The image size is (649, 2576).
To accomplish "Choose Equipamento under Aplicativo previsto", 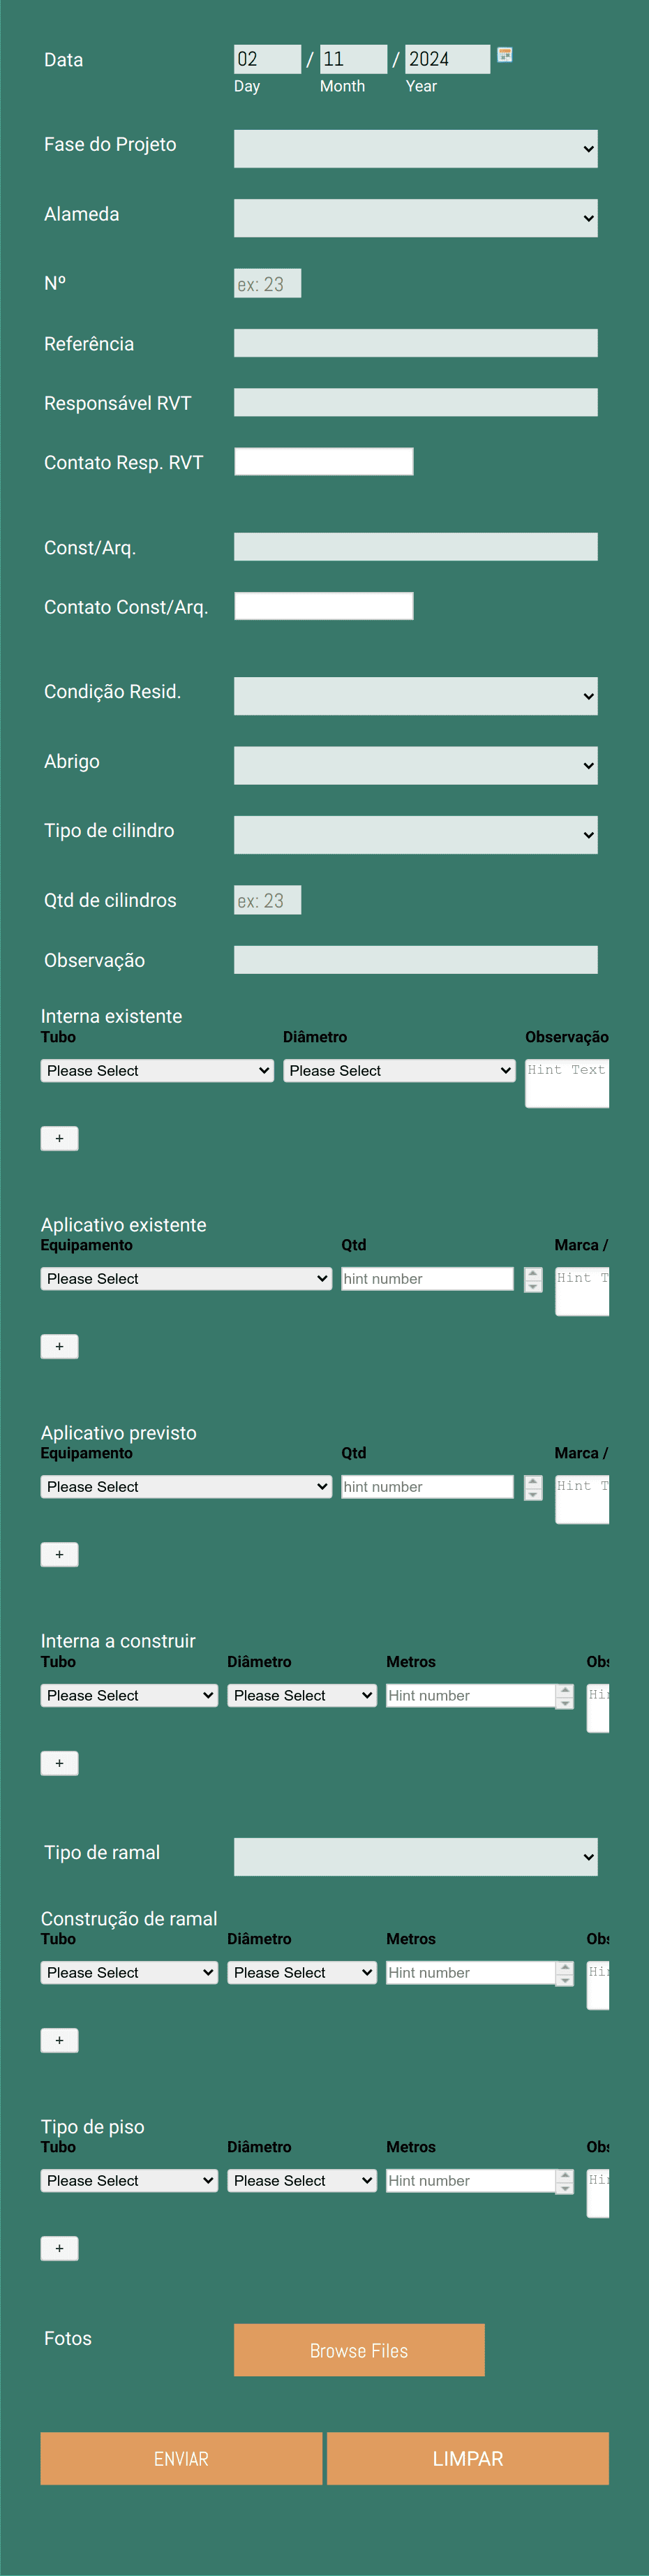I will pos(186,1487).
